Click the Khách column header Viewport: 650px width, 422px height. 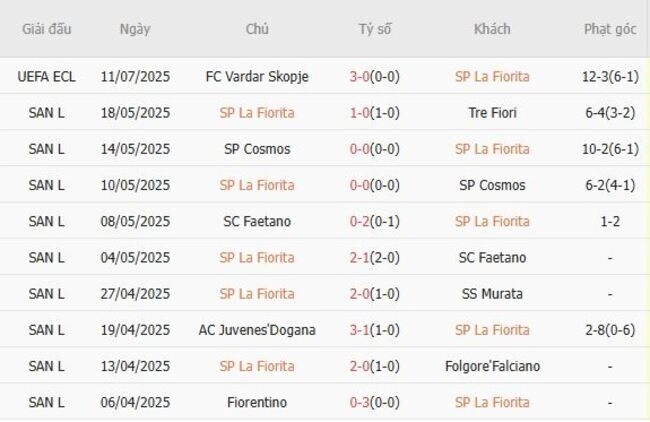492,29
